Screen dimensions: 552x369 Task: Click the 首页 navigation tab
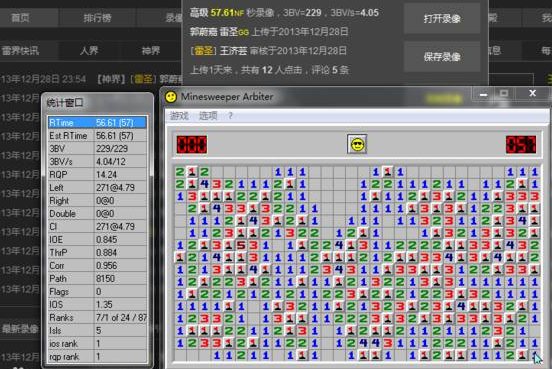20,18
